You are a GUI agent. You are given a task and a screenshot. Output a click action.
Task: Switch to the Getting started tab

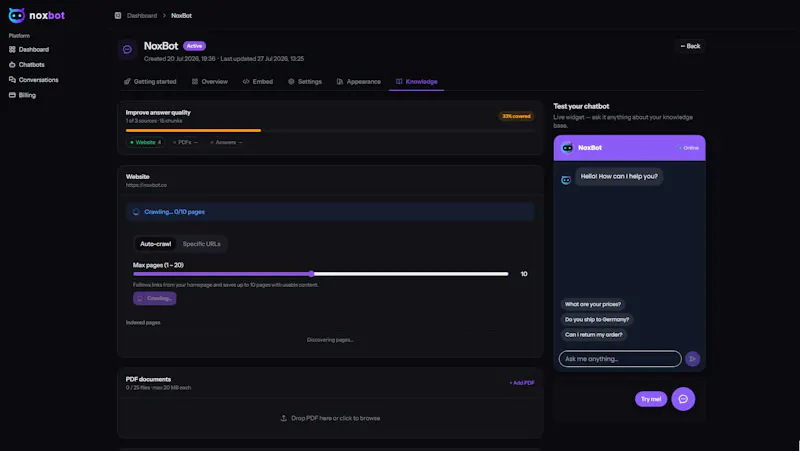150,82
